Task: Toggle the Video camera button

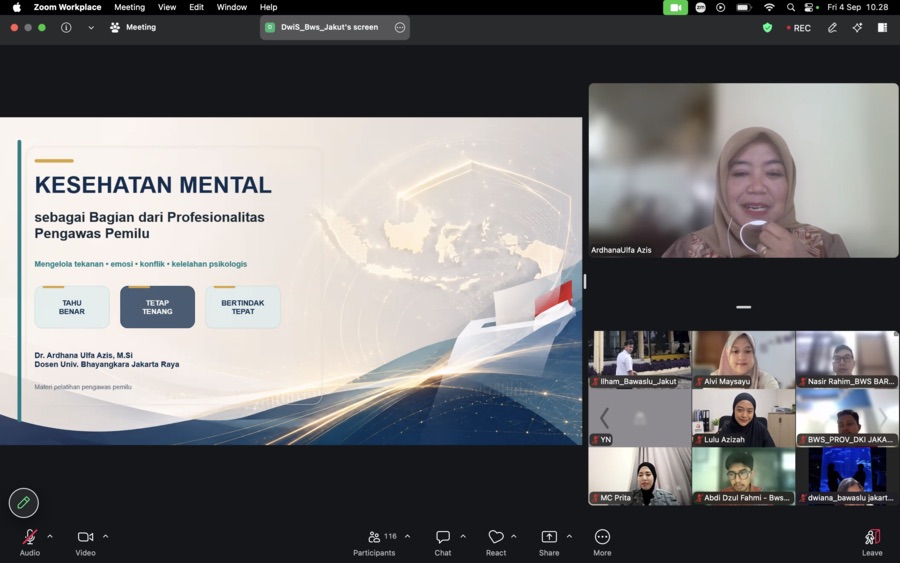Action: tap(85, 542)
